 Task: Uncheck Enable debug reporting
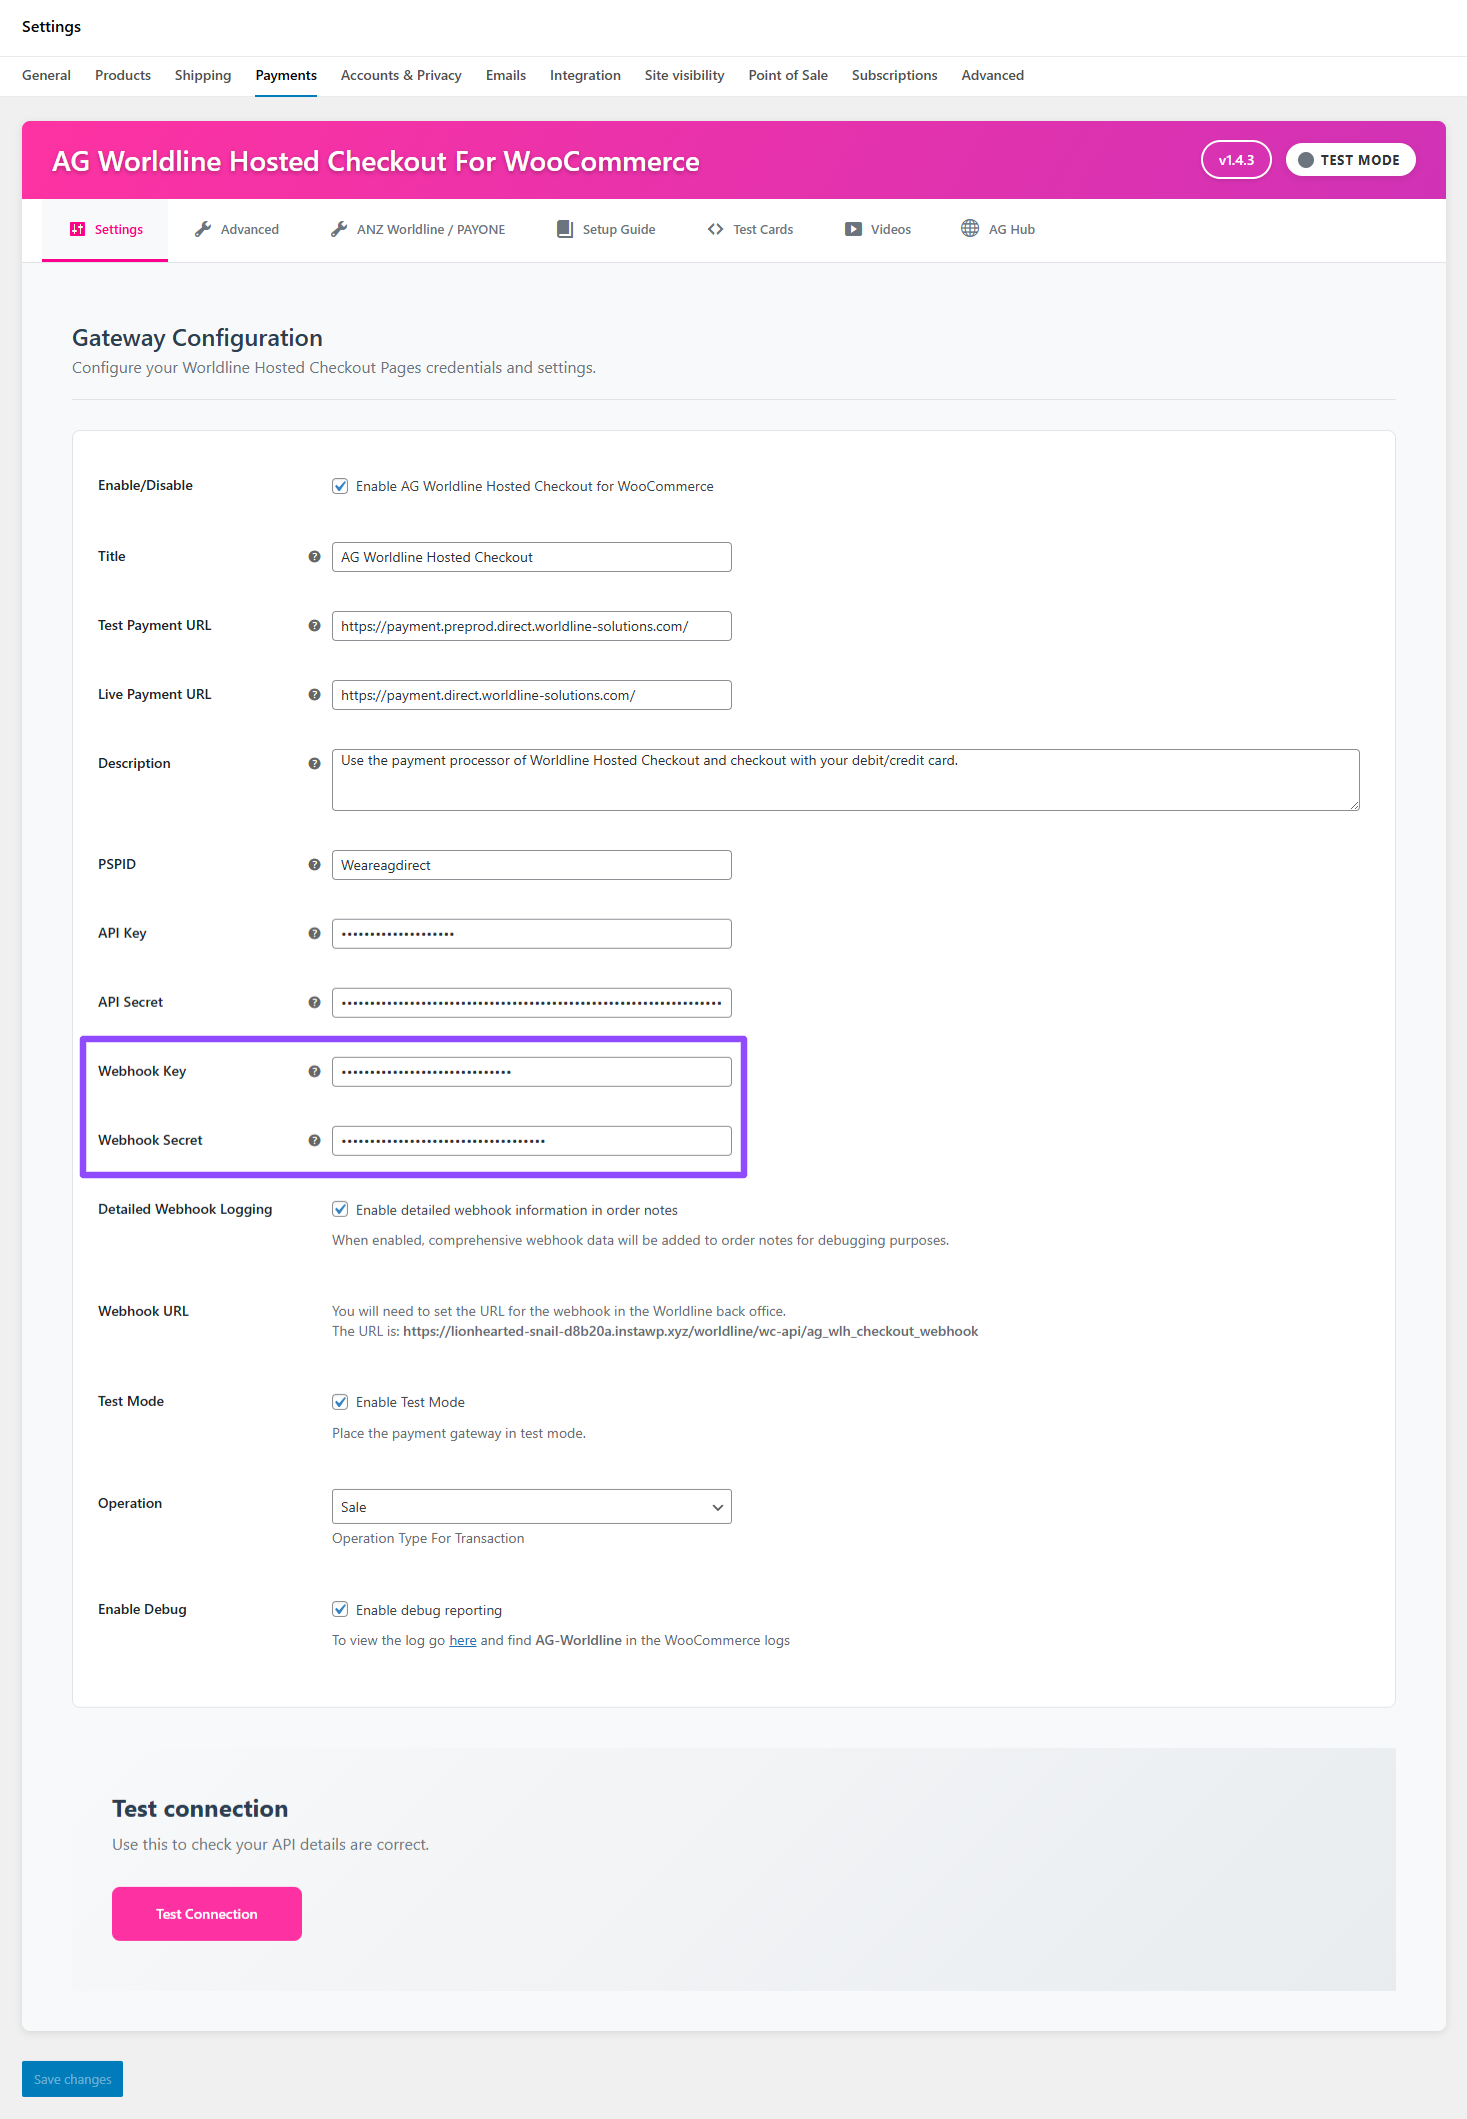340,1610
